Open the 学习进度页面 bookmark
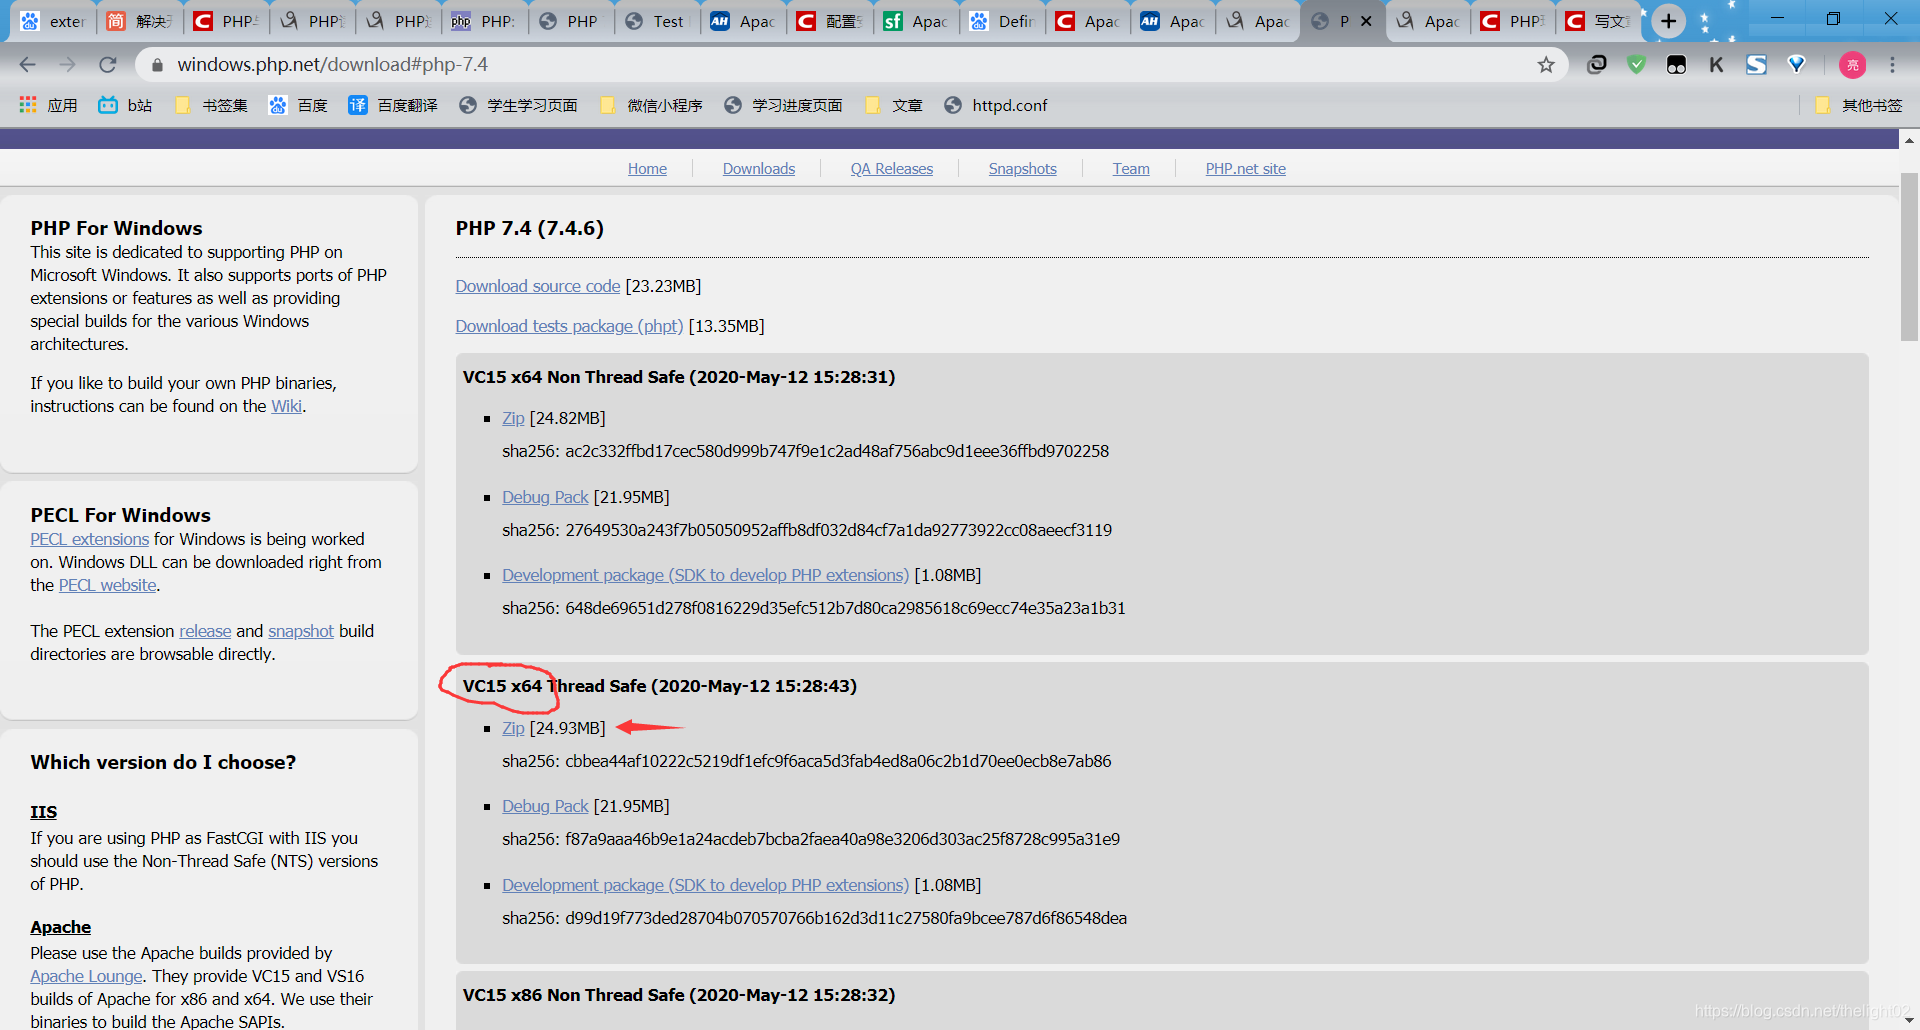Screen dimensions: 1920x1030 point(783,105)
